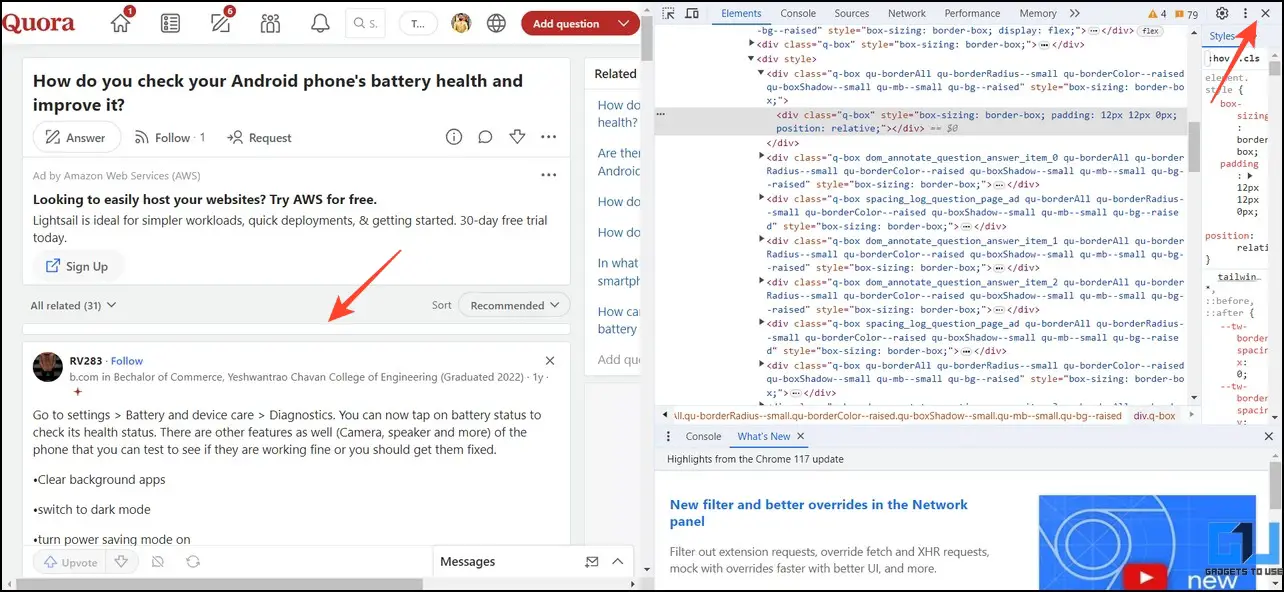Upvote RV283's answer
Viewport: 1284px width, 592px height.
coord(70,562)
